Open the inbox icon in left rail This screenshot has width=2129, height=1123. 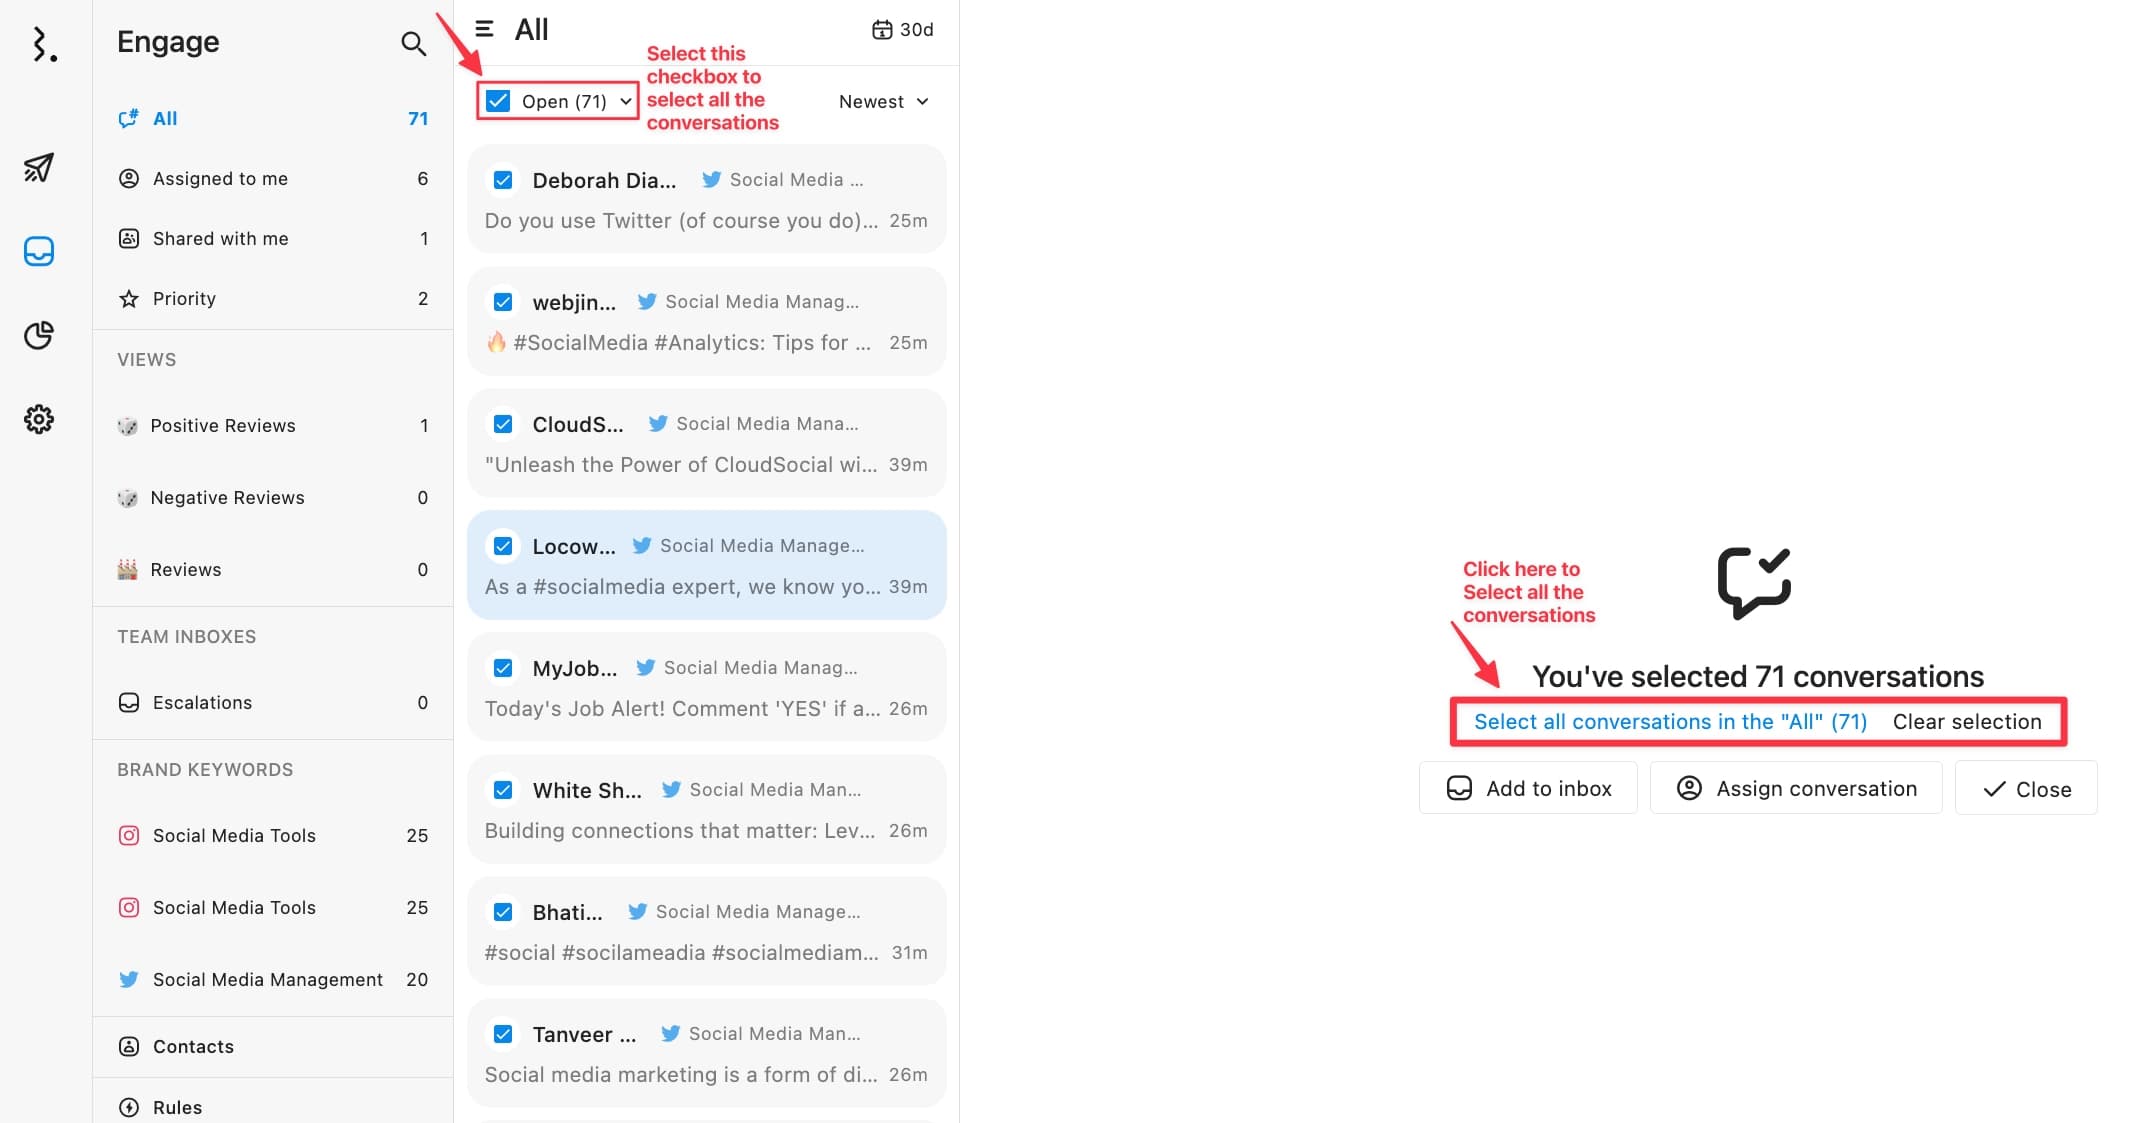[39, 251]
